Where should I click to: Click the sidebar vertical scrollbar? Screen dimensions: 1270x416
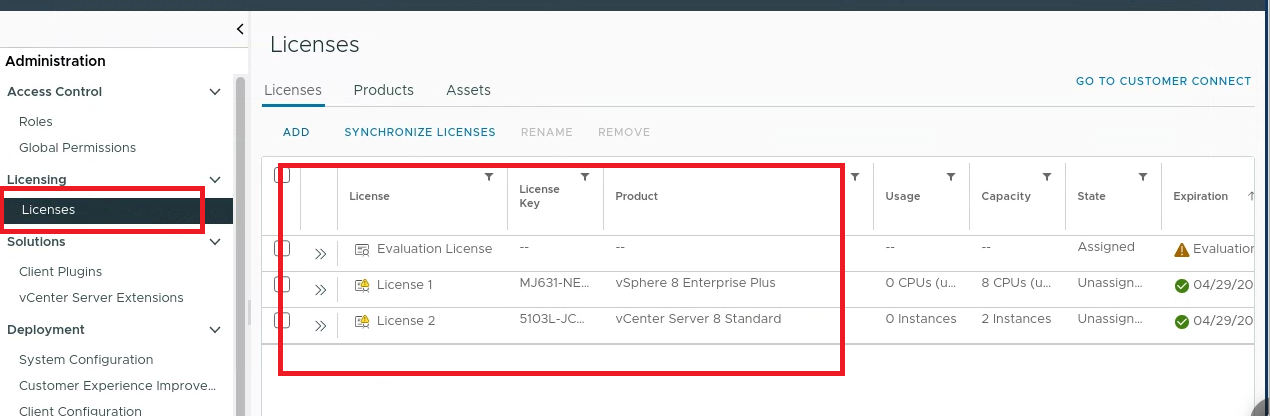[x=240, y=245]
